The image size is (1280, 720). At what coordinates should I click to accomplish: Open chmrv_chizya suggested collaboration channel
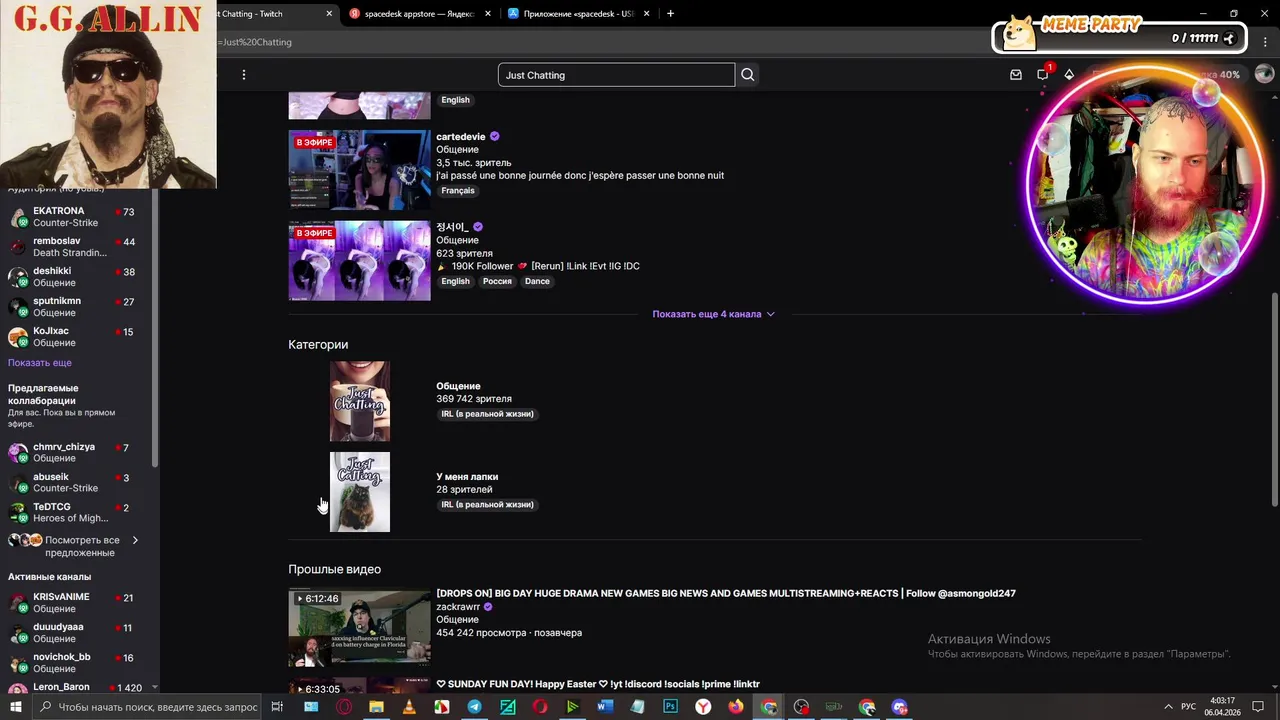[x=78, y=453]
